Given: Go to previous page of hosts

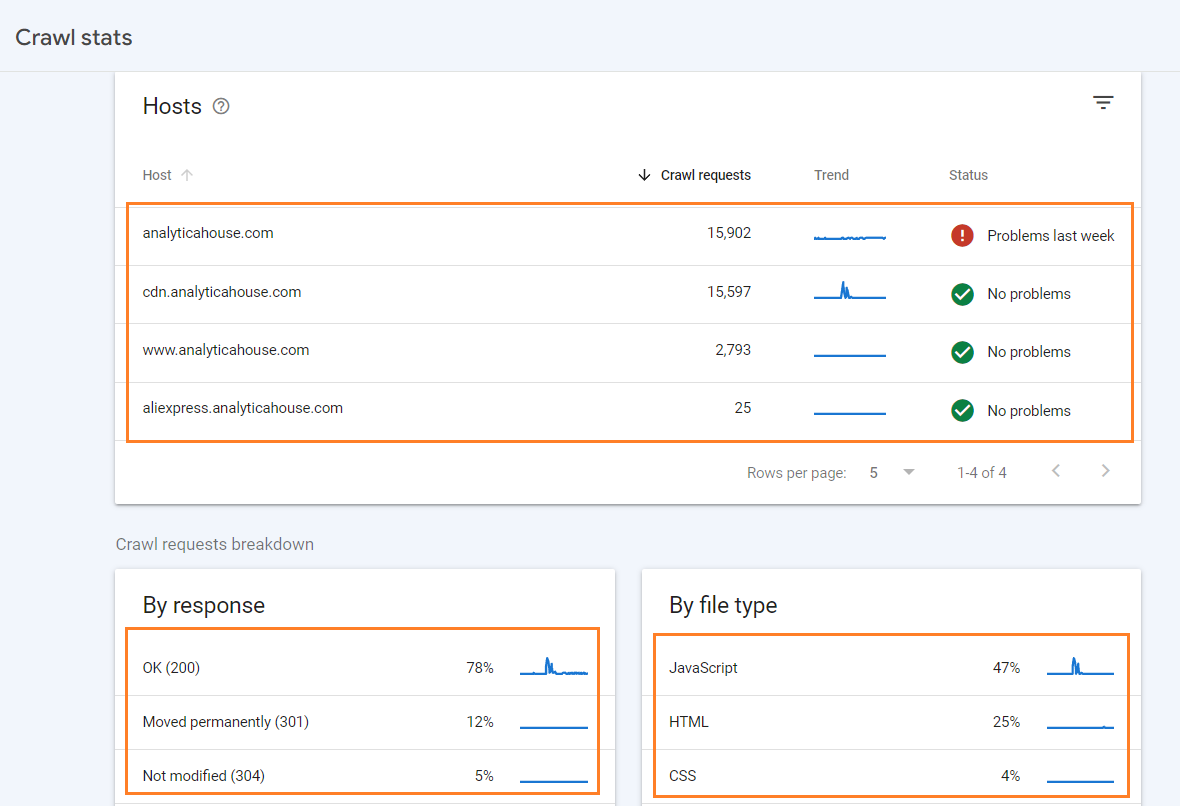Looking at the screenshot, I should (1056, 471).
